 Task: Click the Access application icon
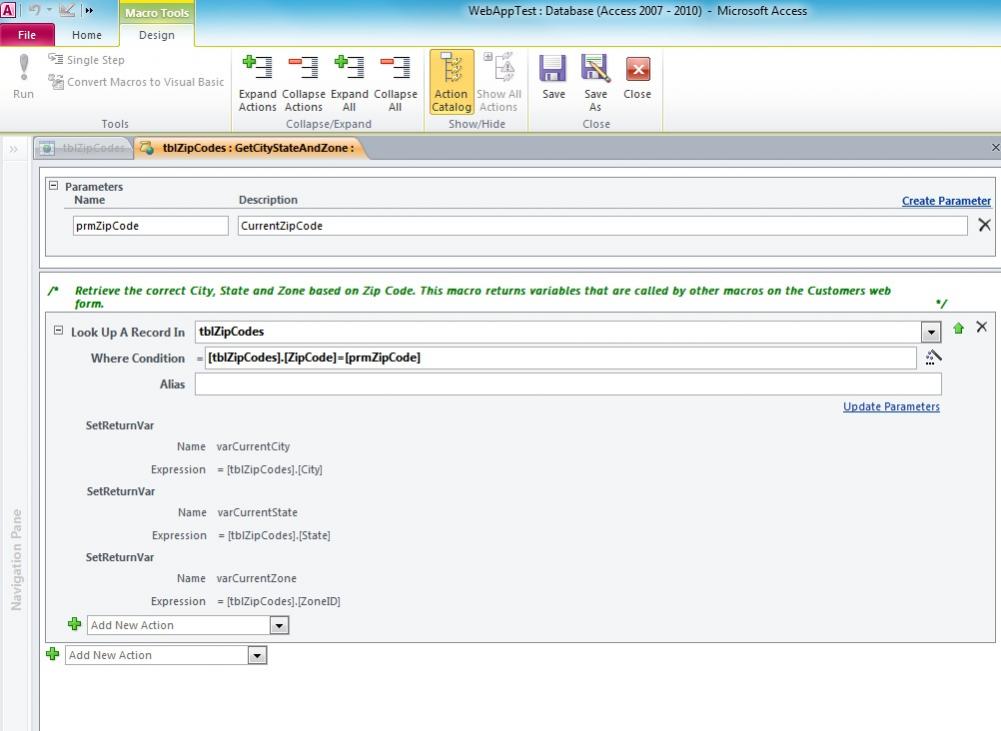click(x=8, y=10)
